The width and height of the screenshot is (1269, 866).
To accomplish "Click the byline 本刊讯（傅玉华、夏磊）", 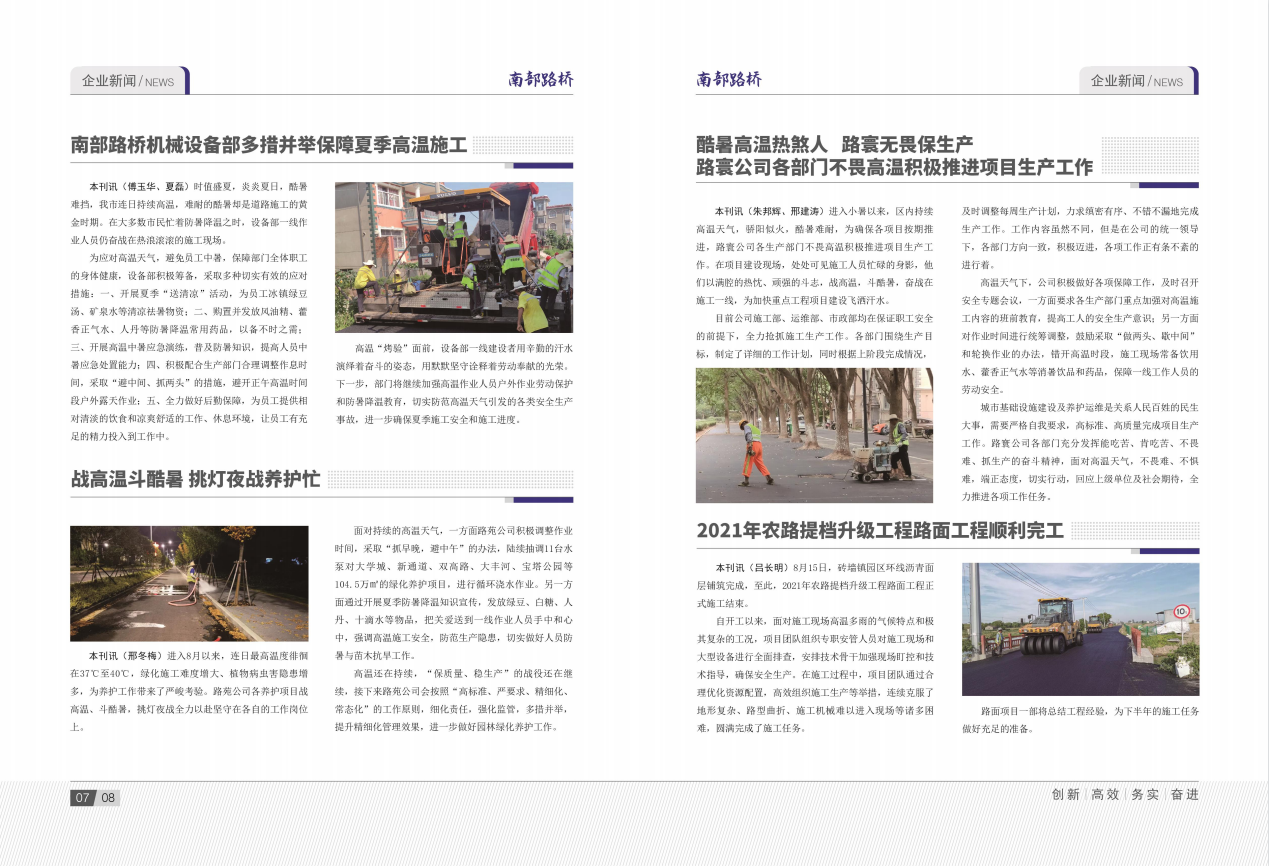I will coord(139,187).
